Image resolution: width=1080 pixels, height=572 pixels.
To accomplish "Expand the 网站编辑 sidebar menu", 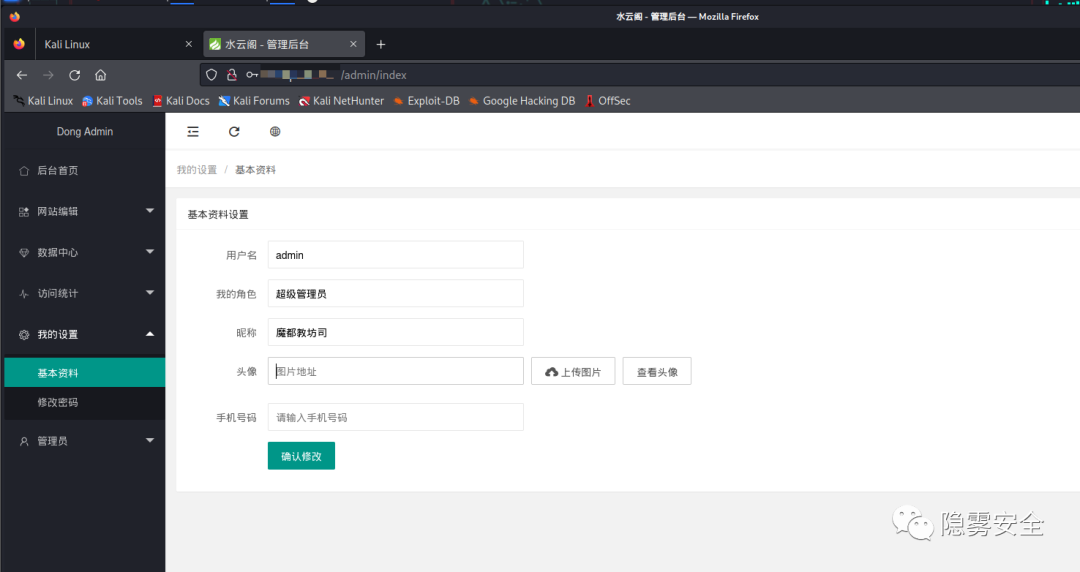I will pos(84,212).
